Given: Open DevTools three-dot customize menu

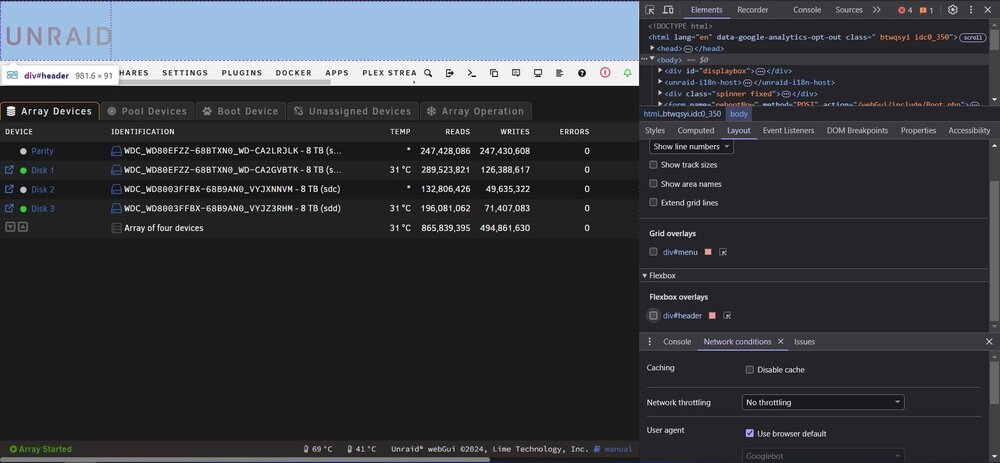Looking at the screenshot, I should (x=971, y=10).
